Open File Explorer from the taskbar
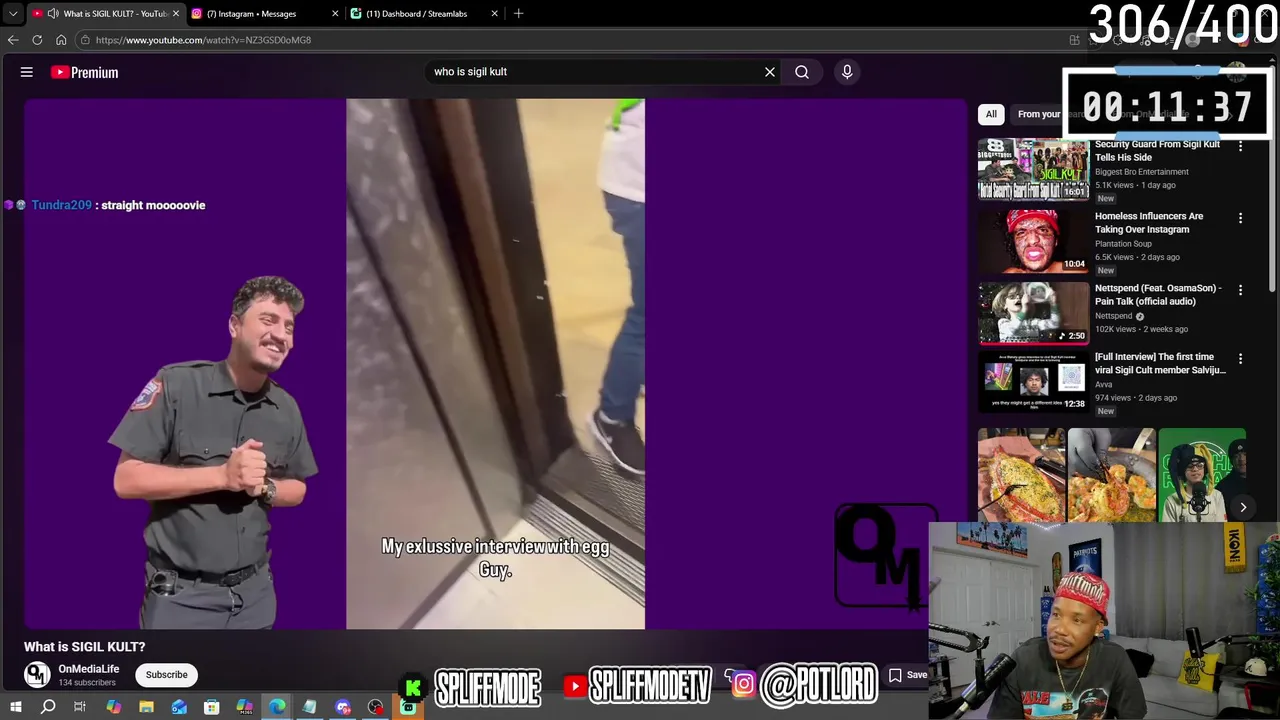 click(x=146, y=707)
